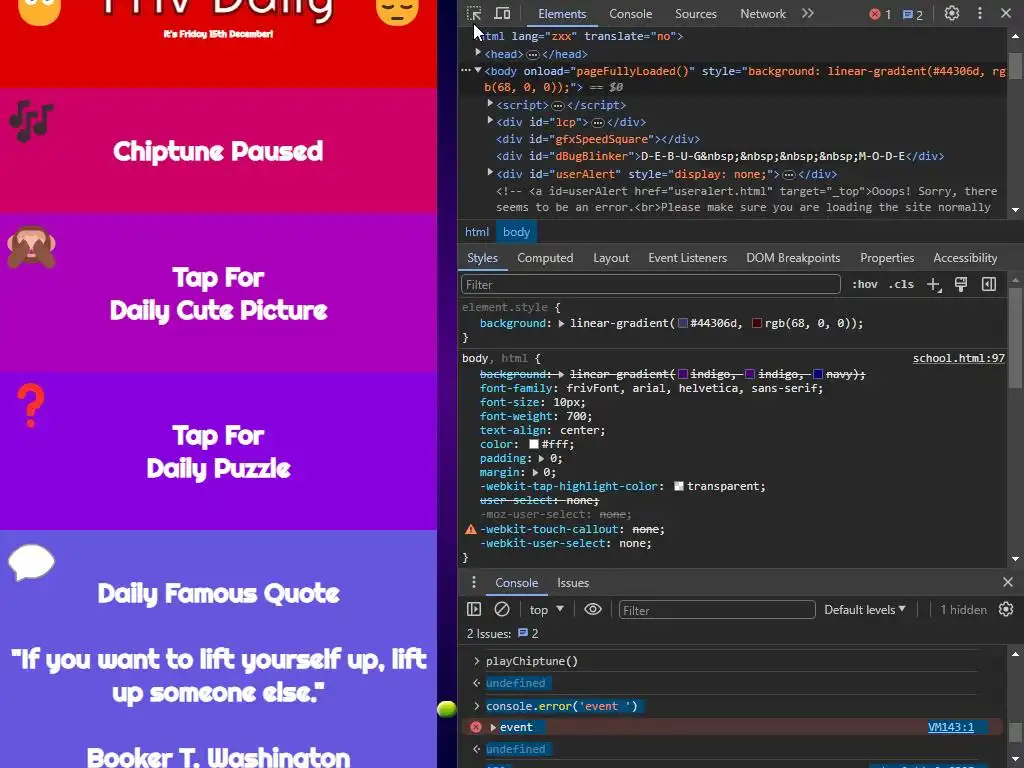Select the dBugBlinker div row
Image resolution: width=1024 pixels, height=768 pixels.
click(720, 156)
